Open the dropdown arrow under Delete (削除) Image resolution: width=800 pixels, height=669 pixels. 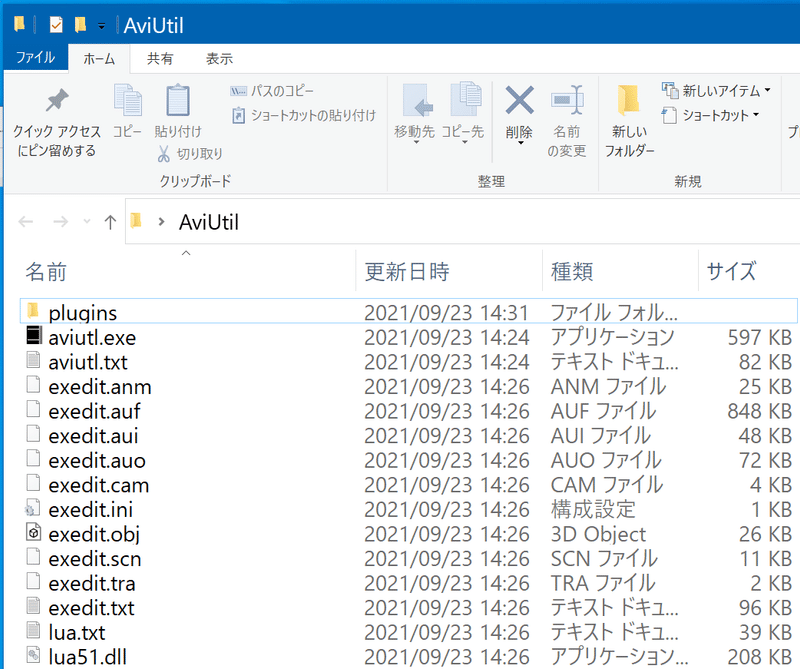click(x=520, y=143)
